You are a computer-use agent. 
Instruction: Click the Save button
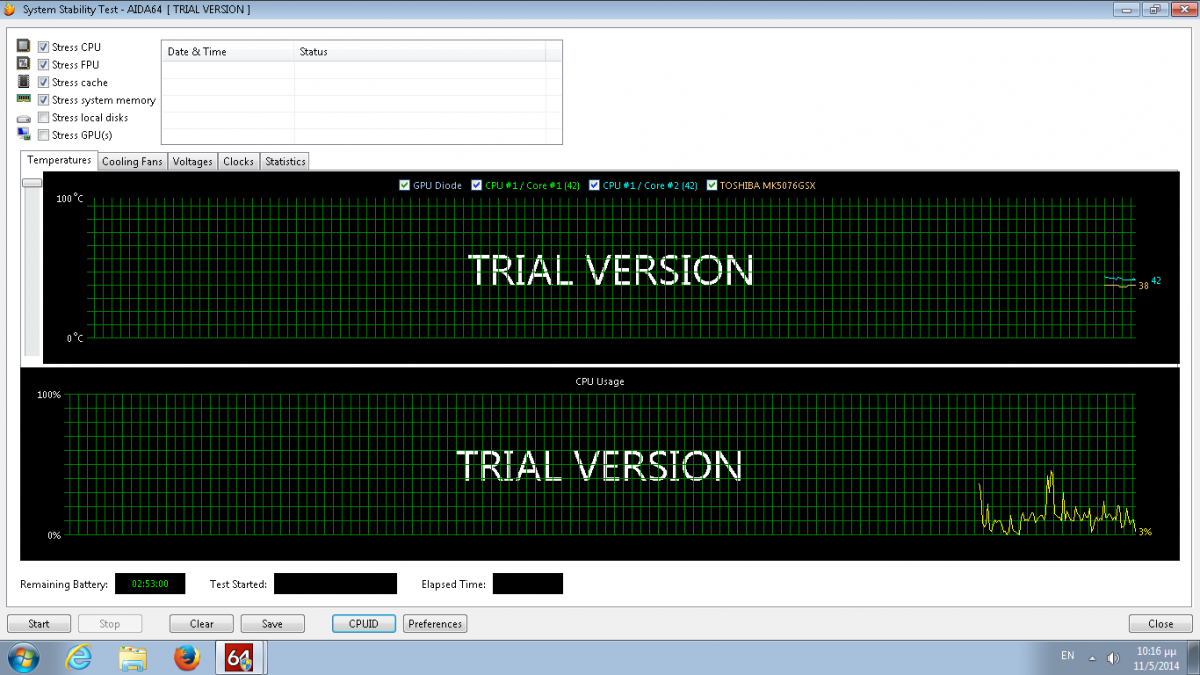pyautogui.click(x=272, y=624)
